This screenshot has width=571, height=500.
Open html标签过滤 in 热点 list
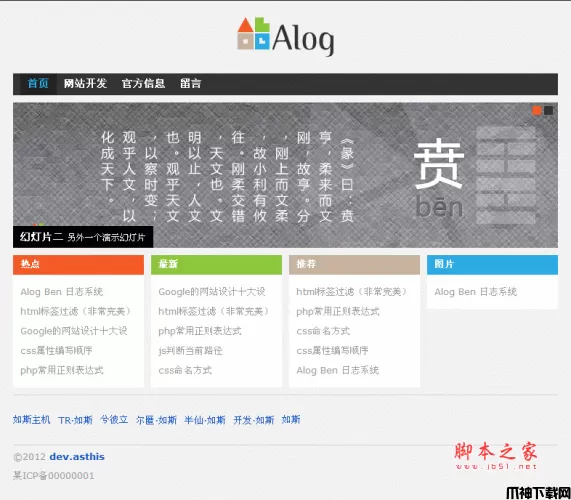75,311
